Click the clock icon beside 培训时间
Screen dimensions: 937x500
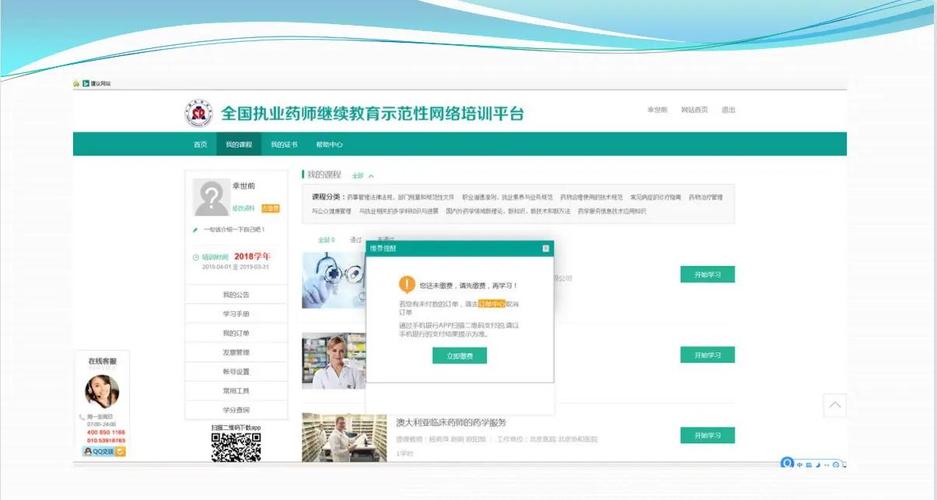pos(195,257)
